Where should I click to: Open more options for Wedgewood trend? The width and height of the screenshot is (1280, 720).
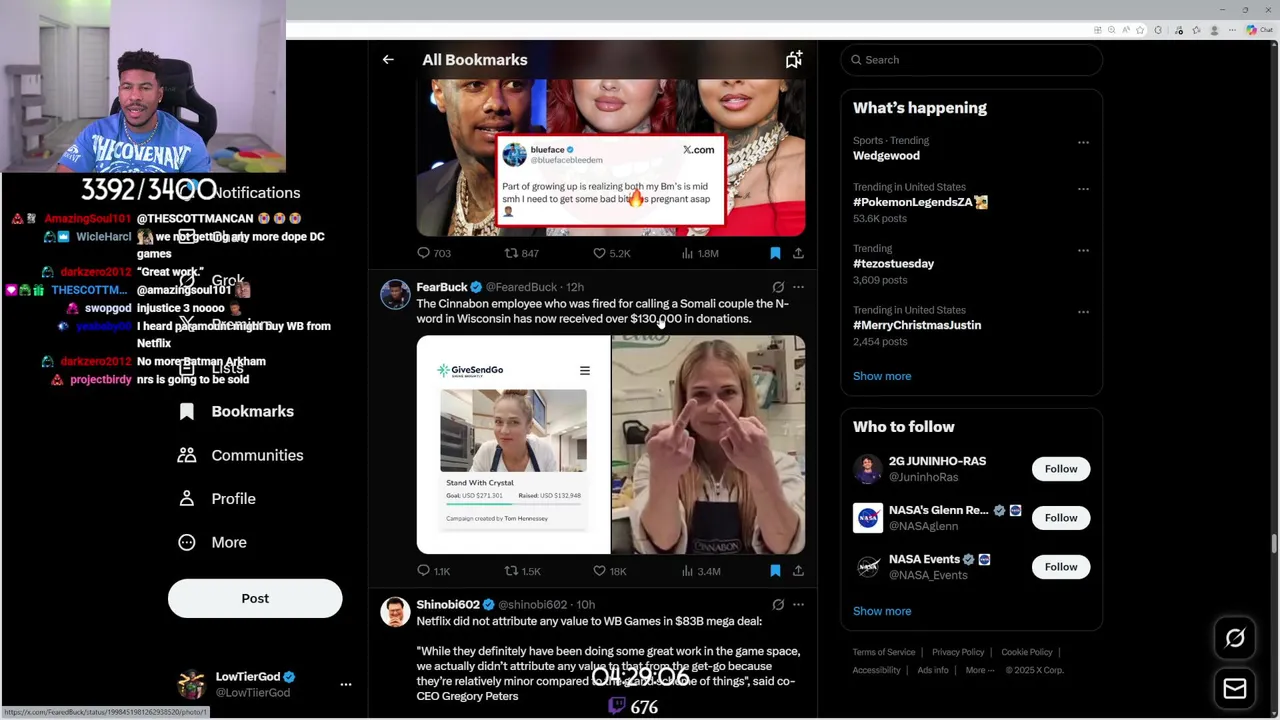pyautogui.click(x=1083, y=142)
